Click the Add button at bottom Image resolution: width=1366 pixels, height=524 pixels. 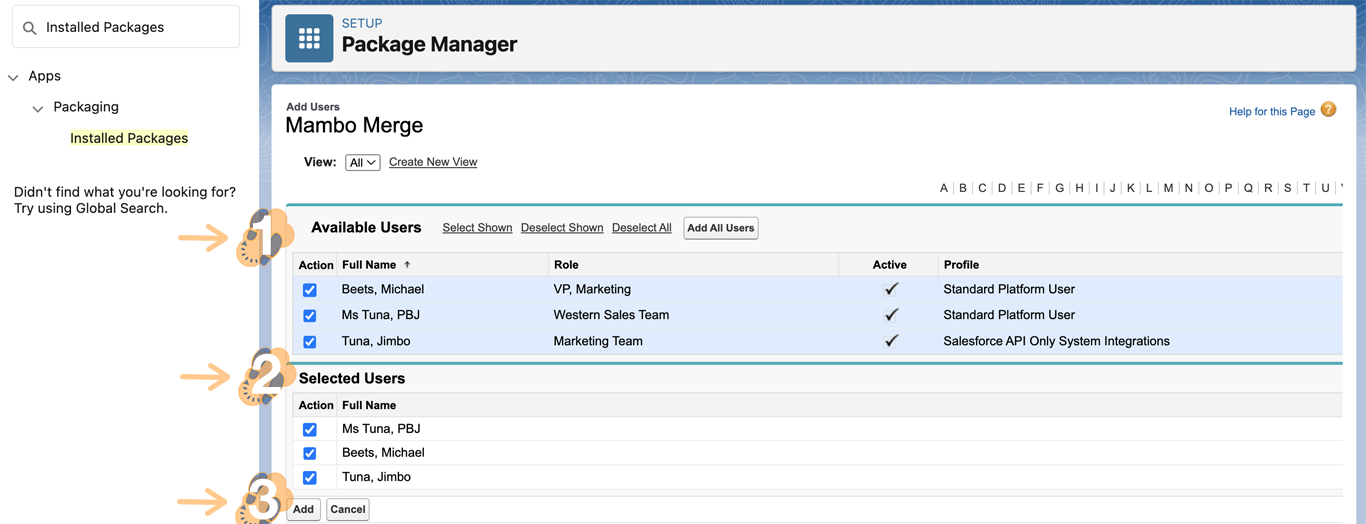pos(303,510)
